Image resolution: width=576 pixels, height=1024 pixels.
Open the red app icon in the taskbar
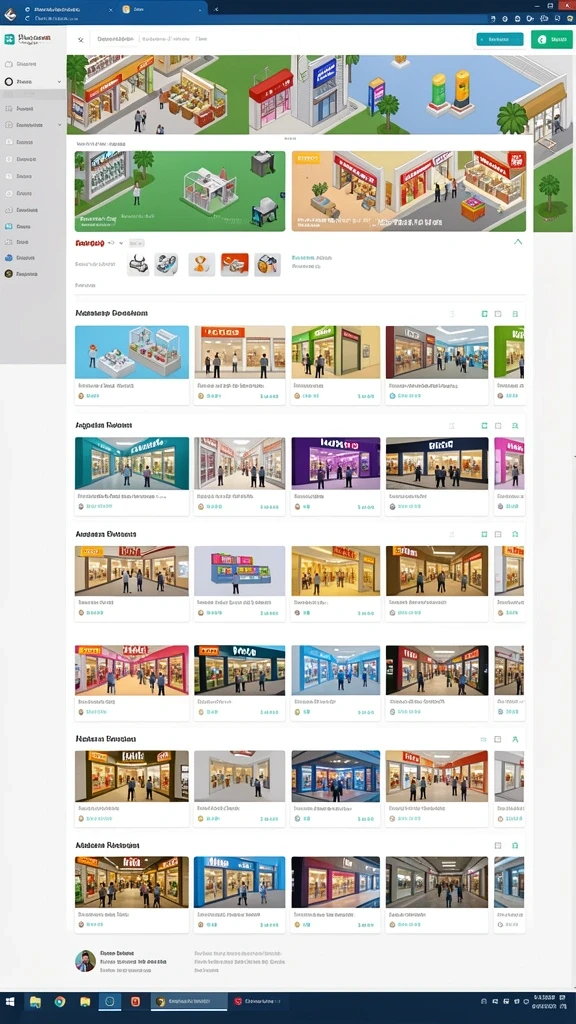(135, 1001)
